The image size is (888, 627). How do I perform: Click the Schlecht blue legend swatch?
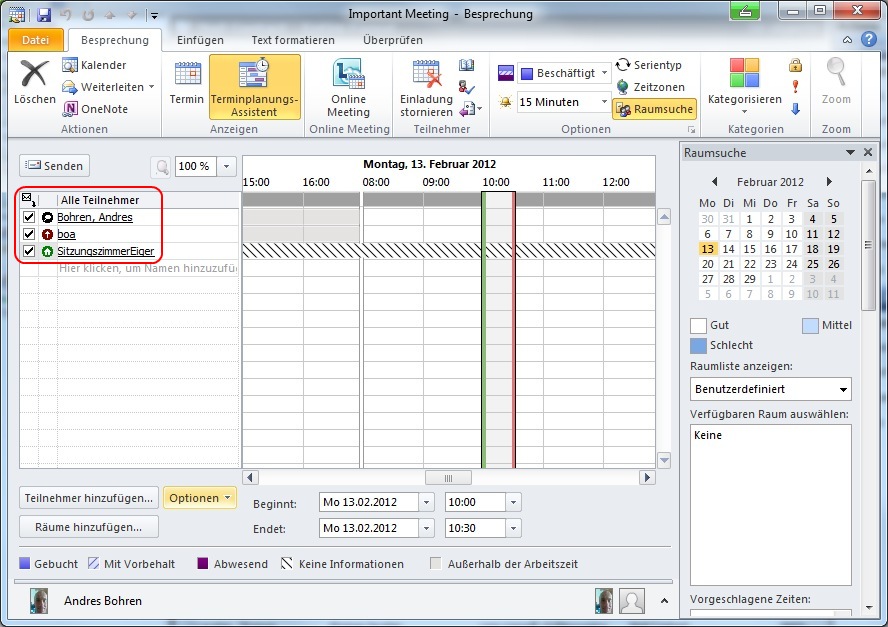click(x=698, y=346)
